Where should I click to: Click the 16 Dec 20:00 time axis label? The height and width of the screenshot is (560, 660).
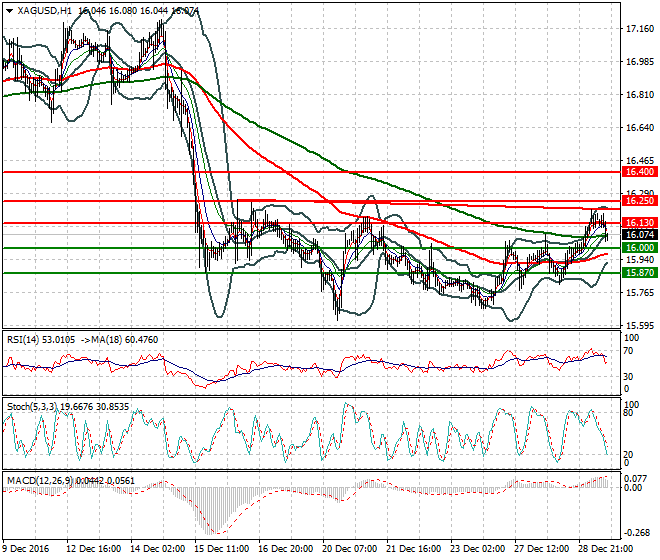tap(285, 549)
